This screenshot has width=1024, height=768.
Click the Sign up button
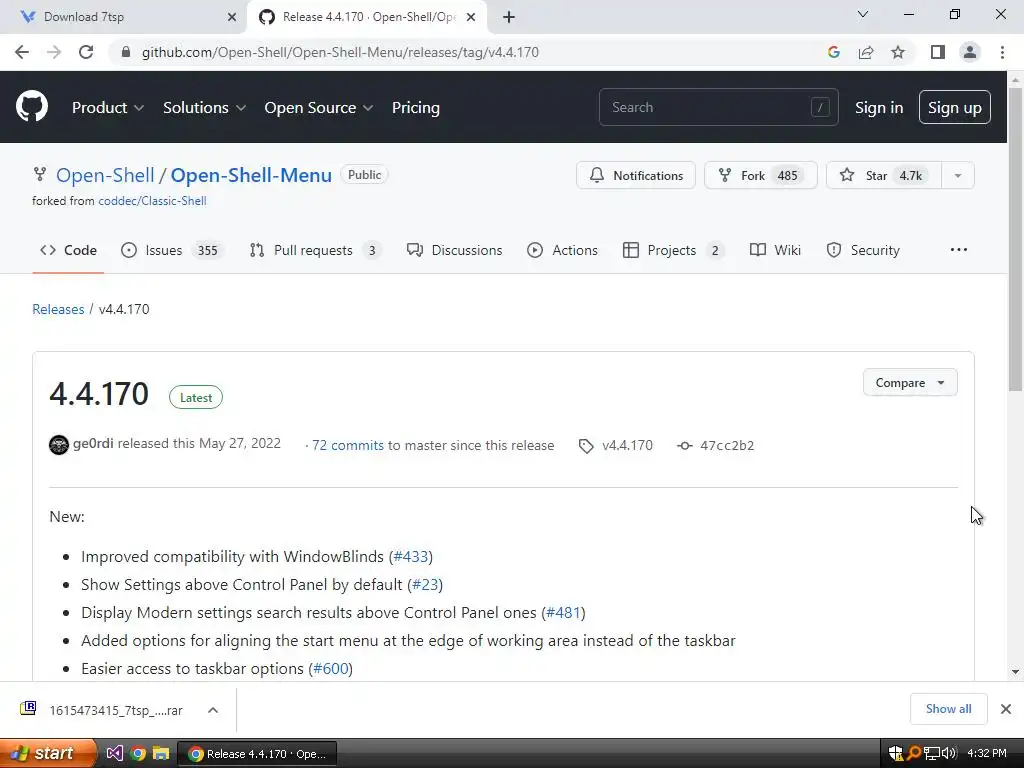pyautogui.click(x=955, y=107)
